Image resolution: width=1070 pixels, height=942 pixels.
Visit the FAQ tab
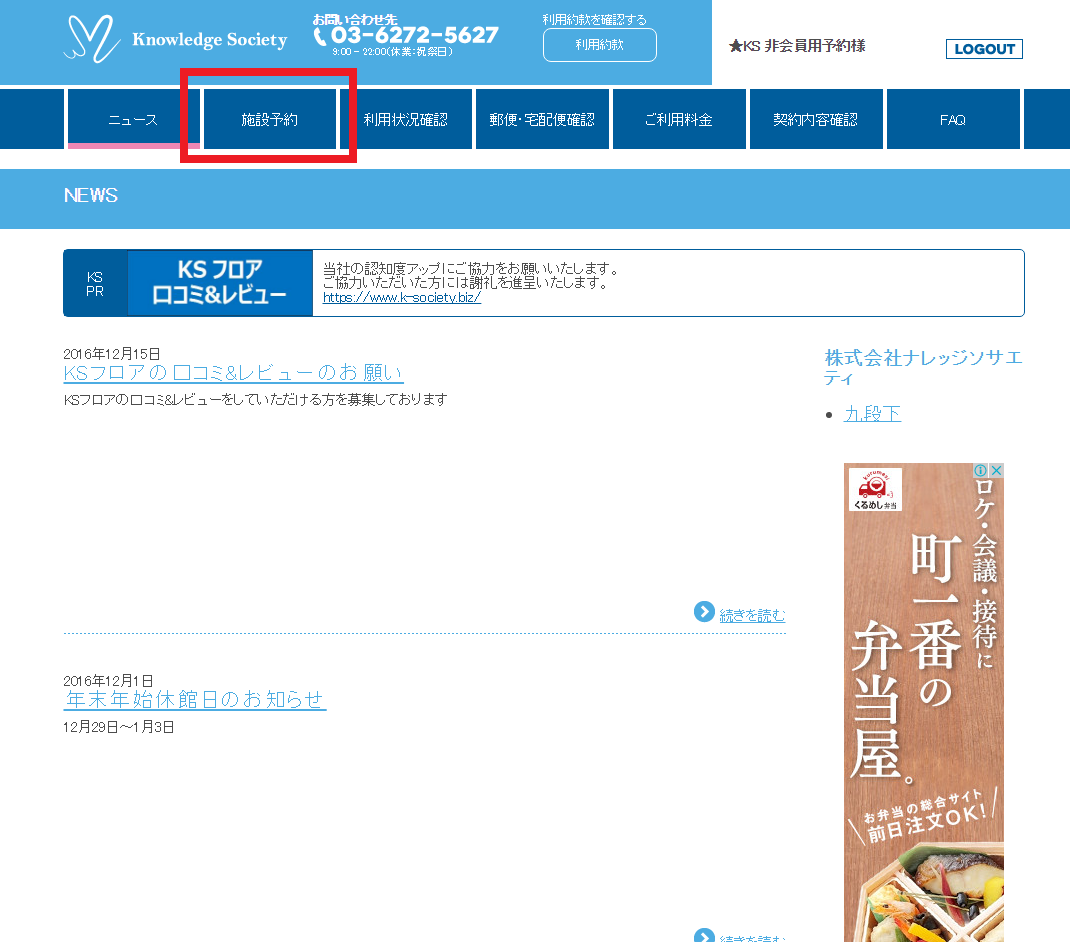(952, 119)
